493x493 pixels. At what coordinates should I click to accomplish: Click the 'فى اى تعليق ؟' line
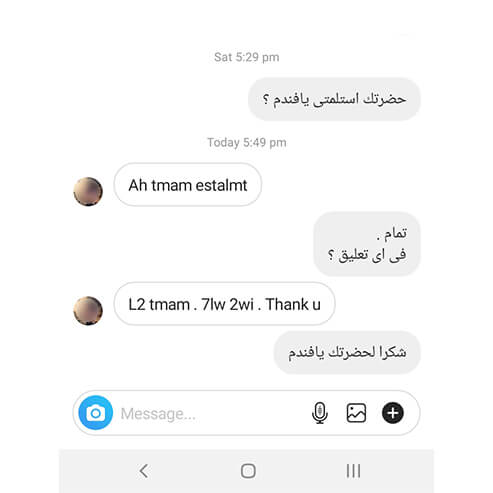[x=367, y=255]
